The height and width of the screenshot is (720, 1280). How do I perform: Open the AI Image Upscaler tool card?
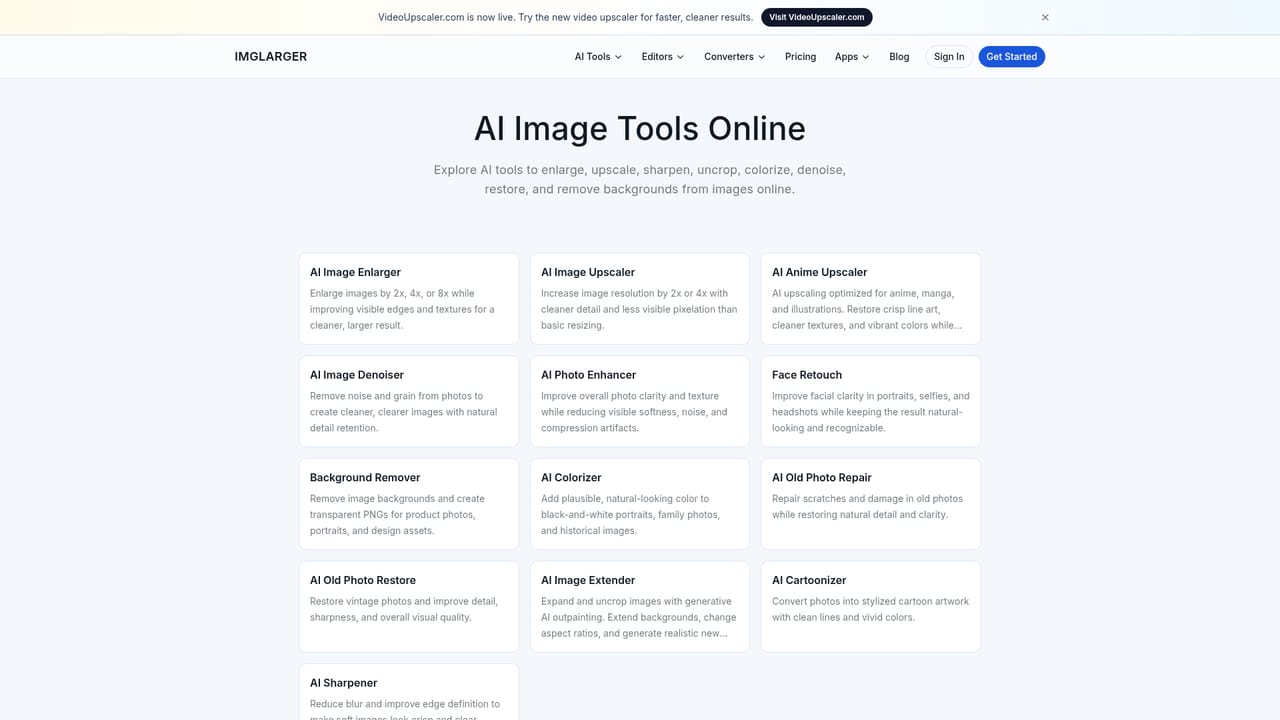[x=640, y=298]
